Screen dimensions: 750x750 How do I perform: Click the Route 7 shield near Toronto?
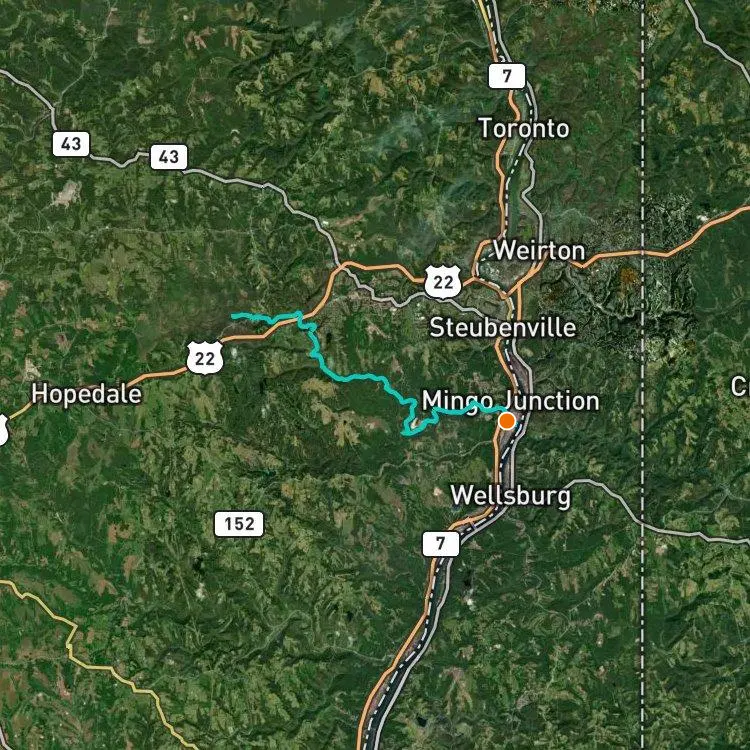[x=507, y=76]
